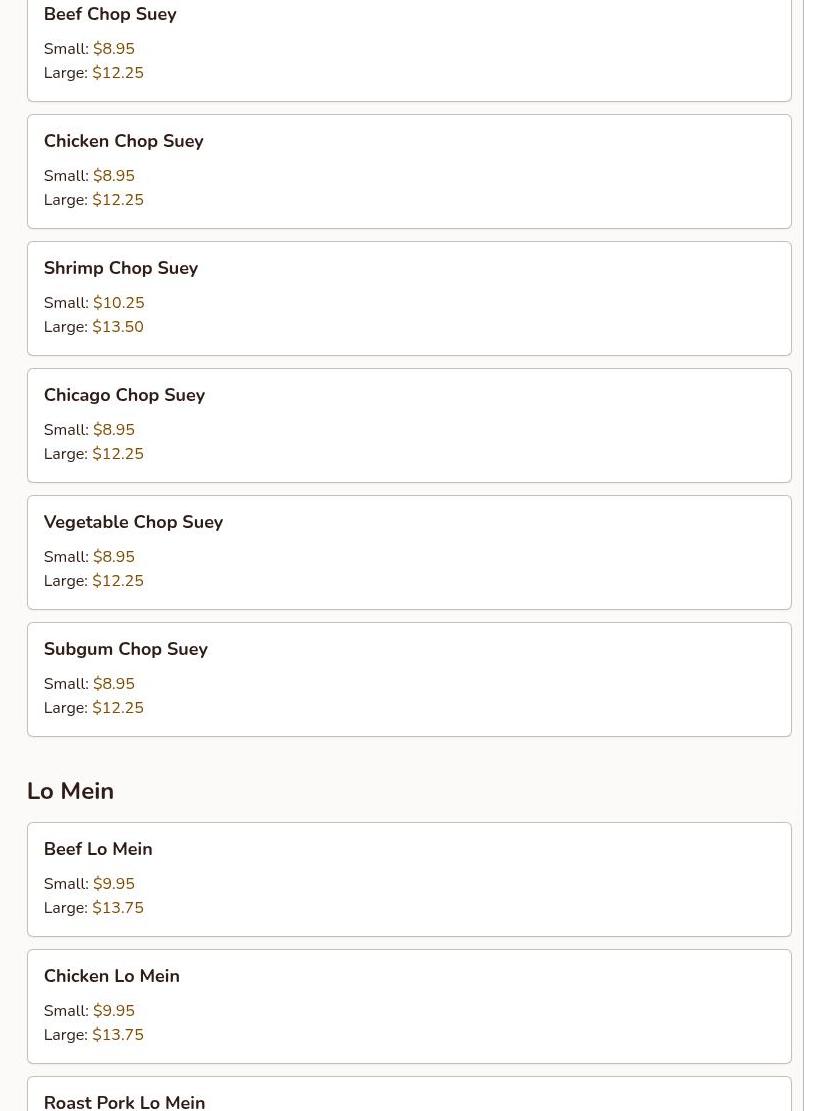
Task: Select the Shrimp Chop Suey item title
Action: point(121,268)
